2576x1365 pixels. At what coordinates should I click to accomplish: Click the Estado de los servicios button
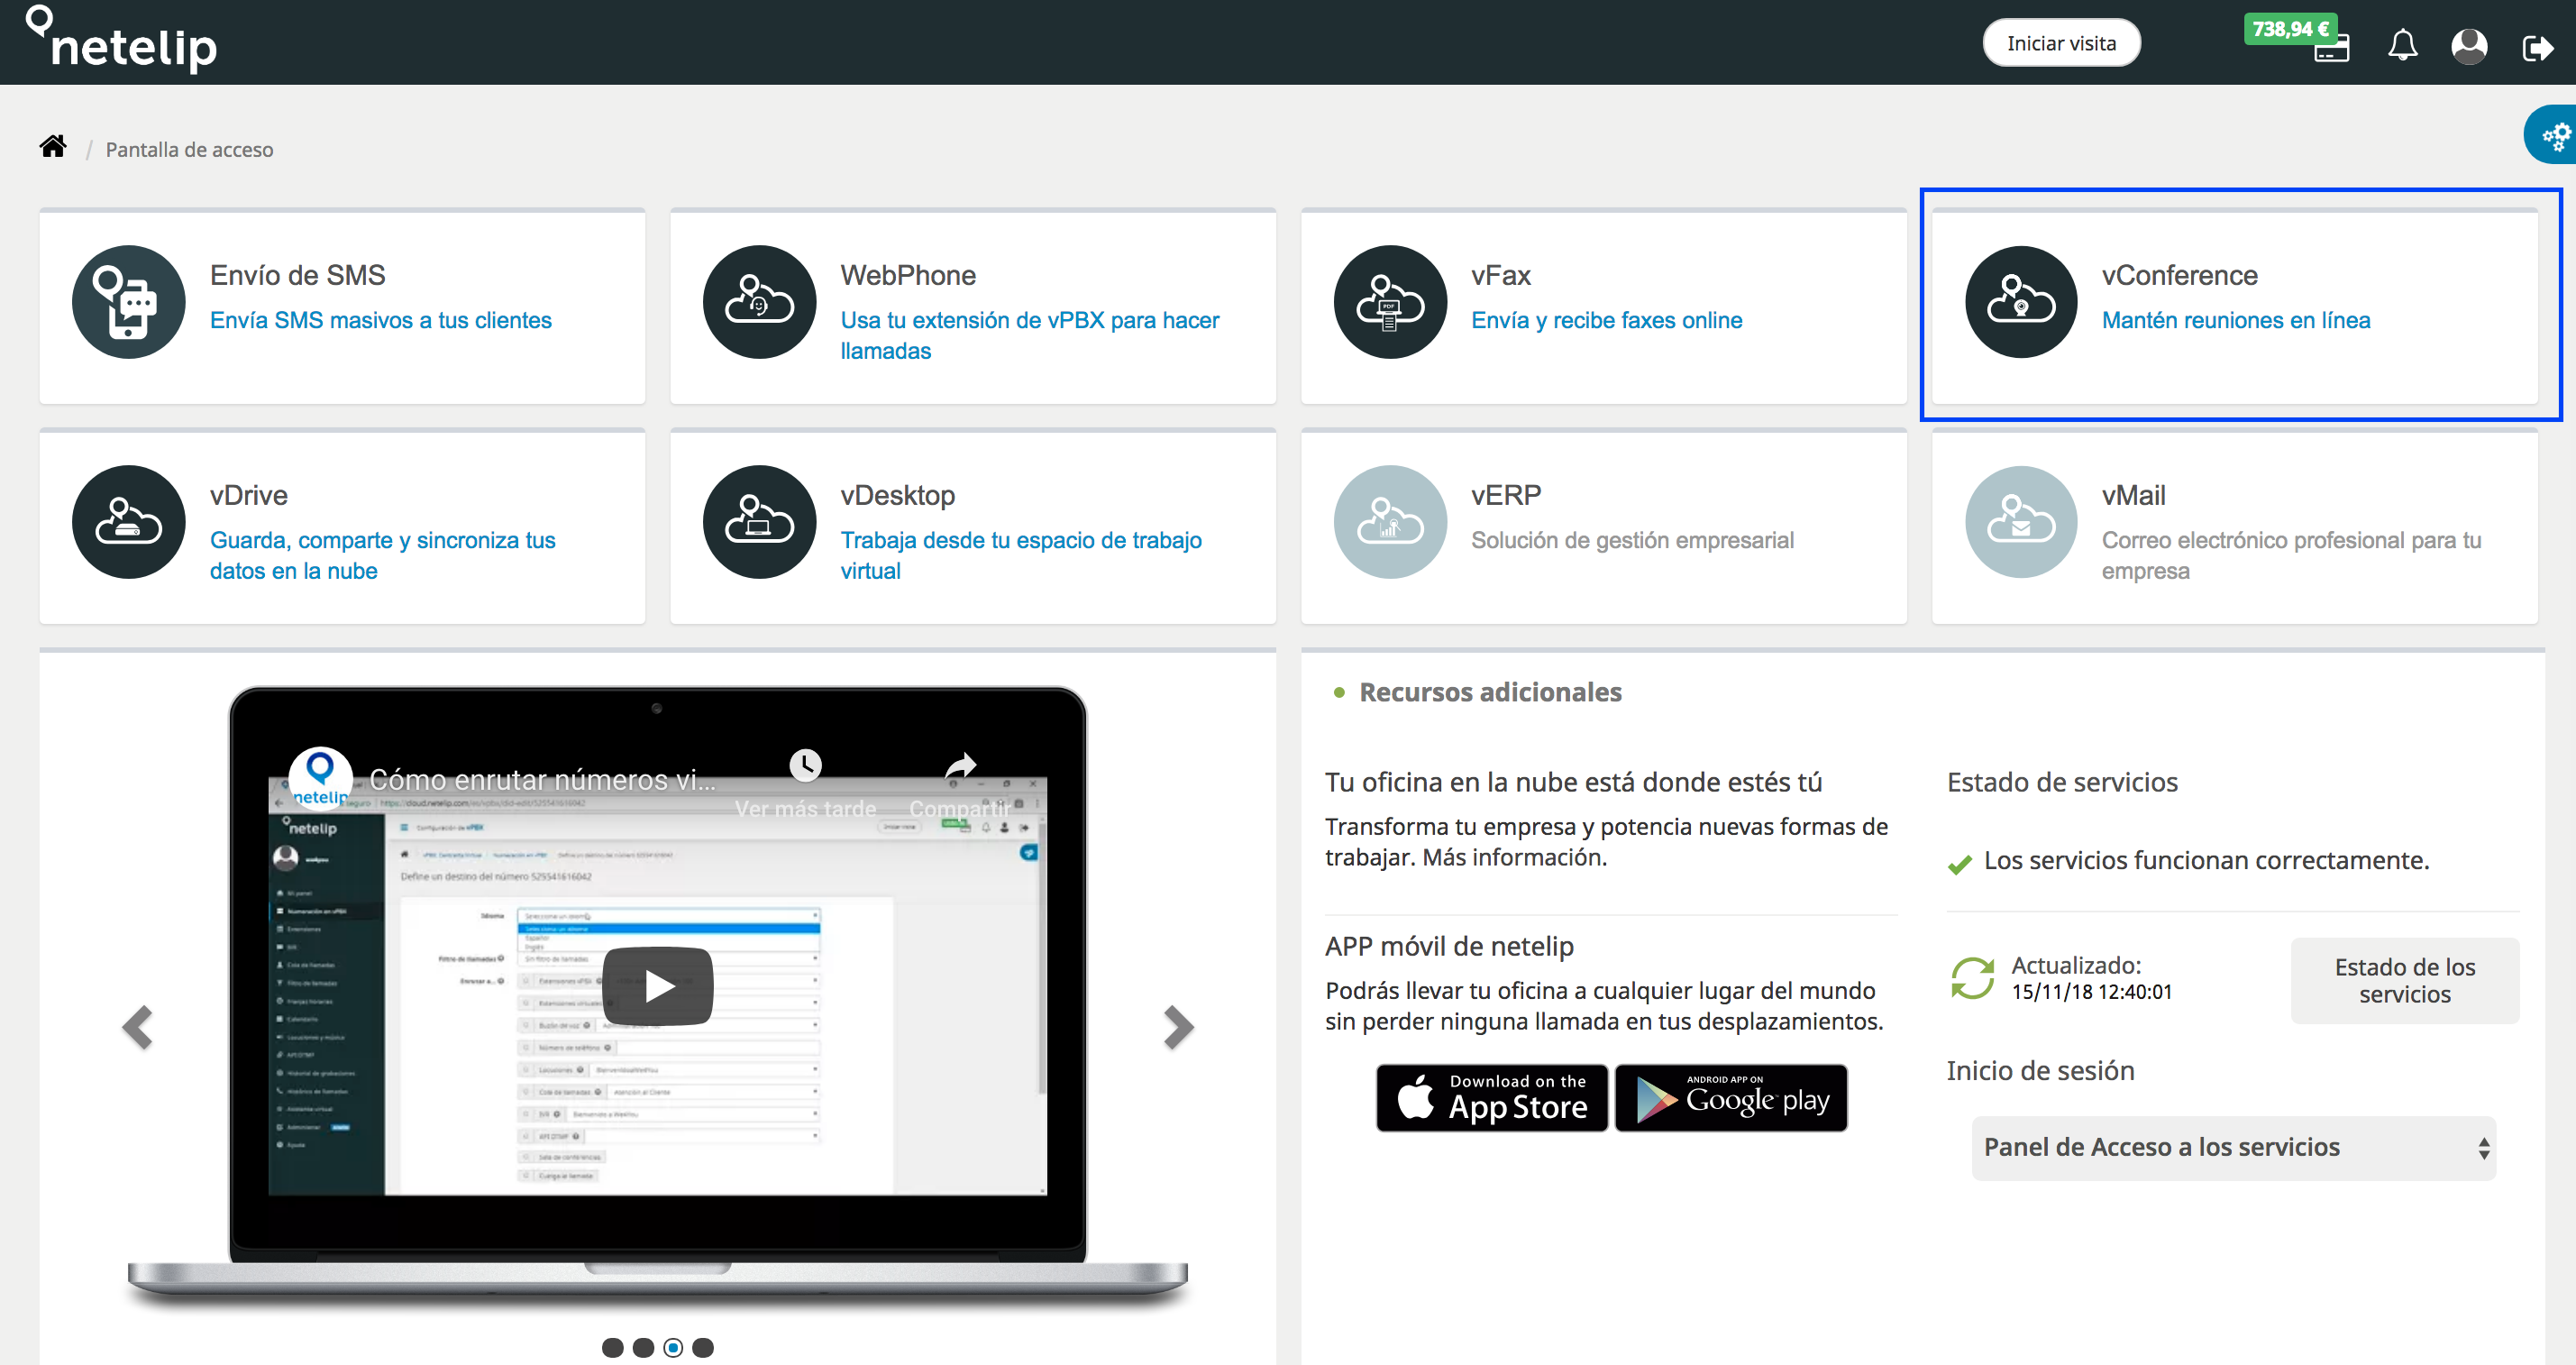[x=2404, y=980]
